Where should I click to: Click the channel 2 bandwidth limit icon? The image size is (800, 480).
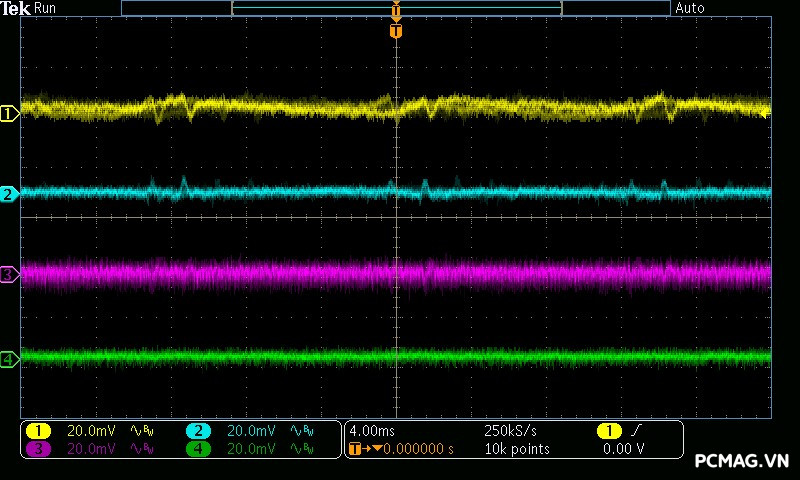300,431
